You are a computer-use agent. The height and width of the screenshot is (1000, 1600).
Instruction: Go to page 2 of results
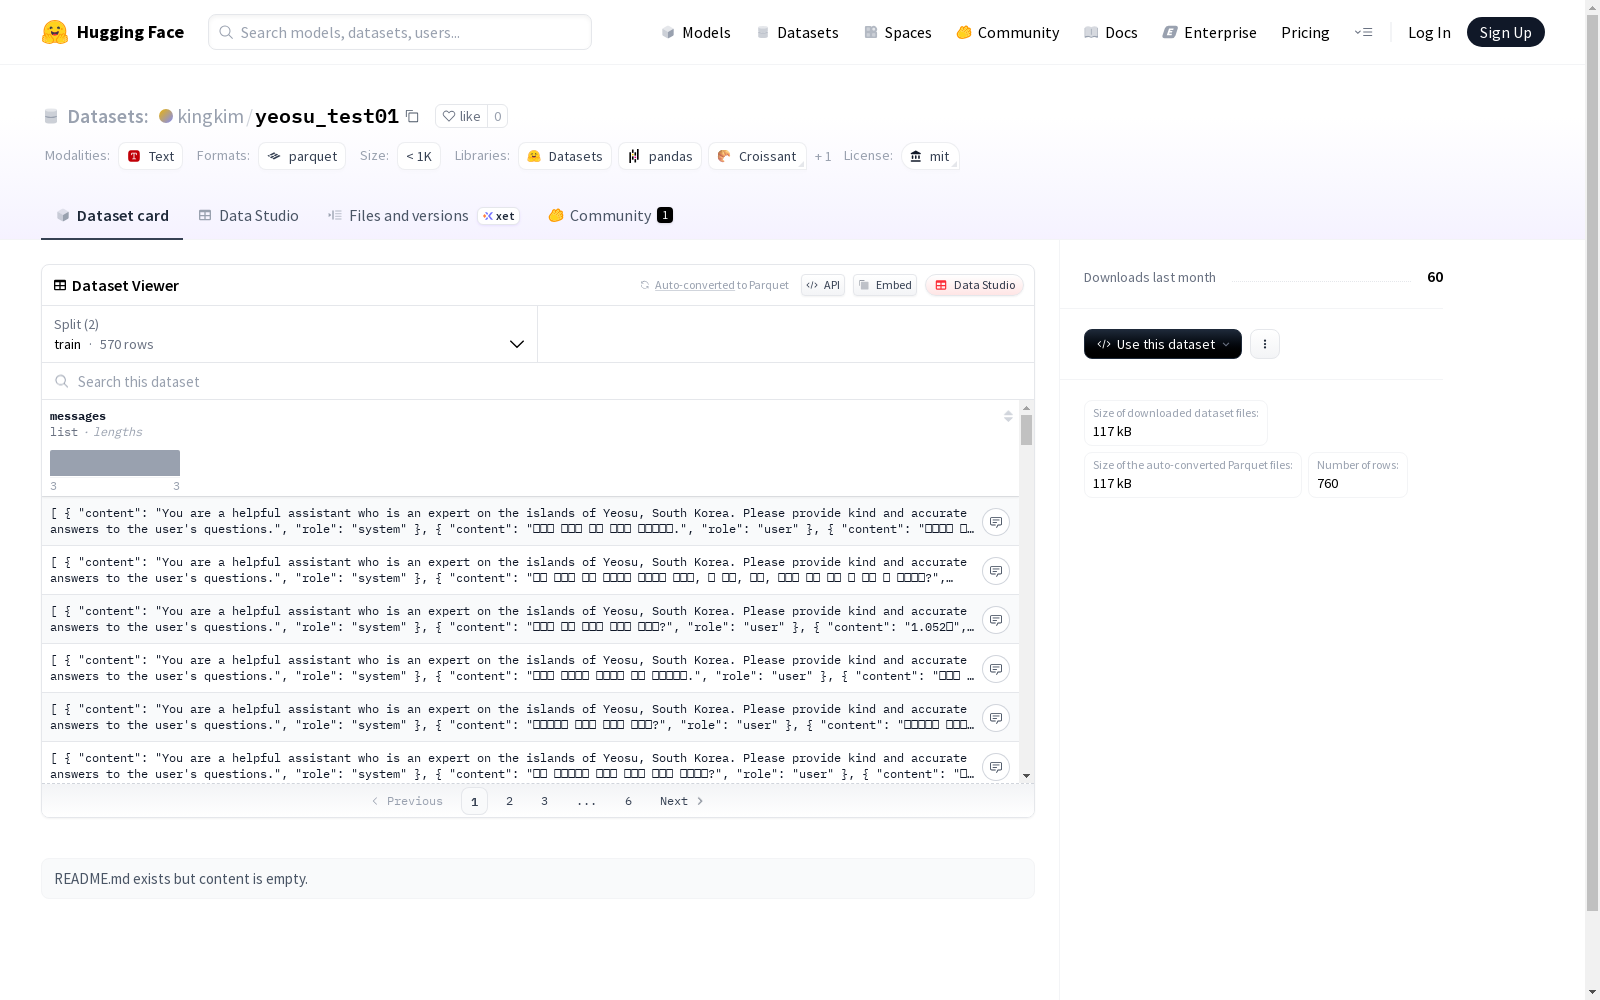[x=510, y=801]
